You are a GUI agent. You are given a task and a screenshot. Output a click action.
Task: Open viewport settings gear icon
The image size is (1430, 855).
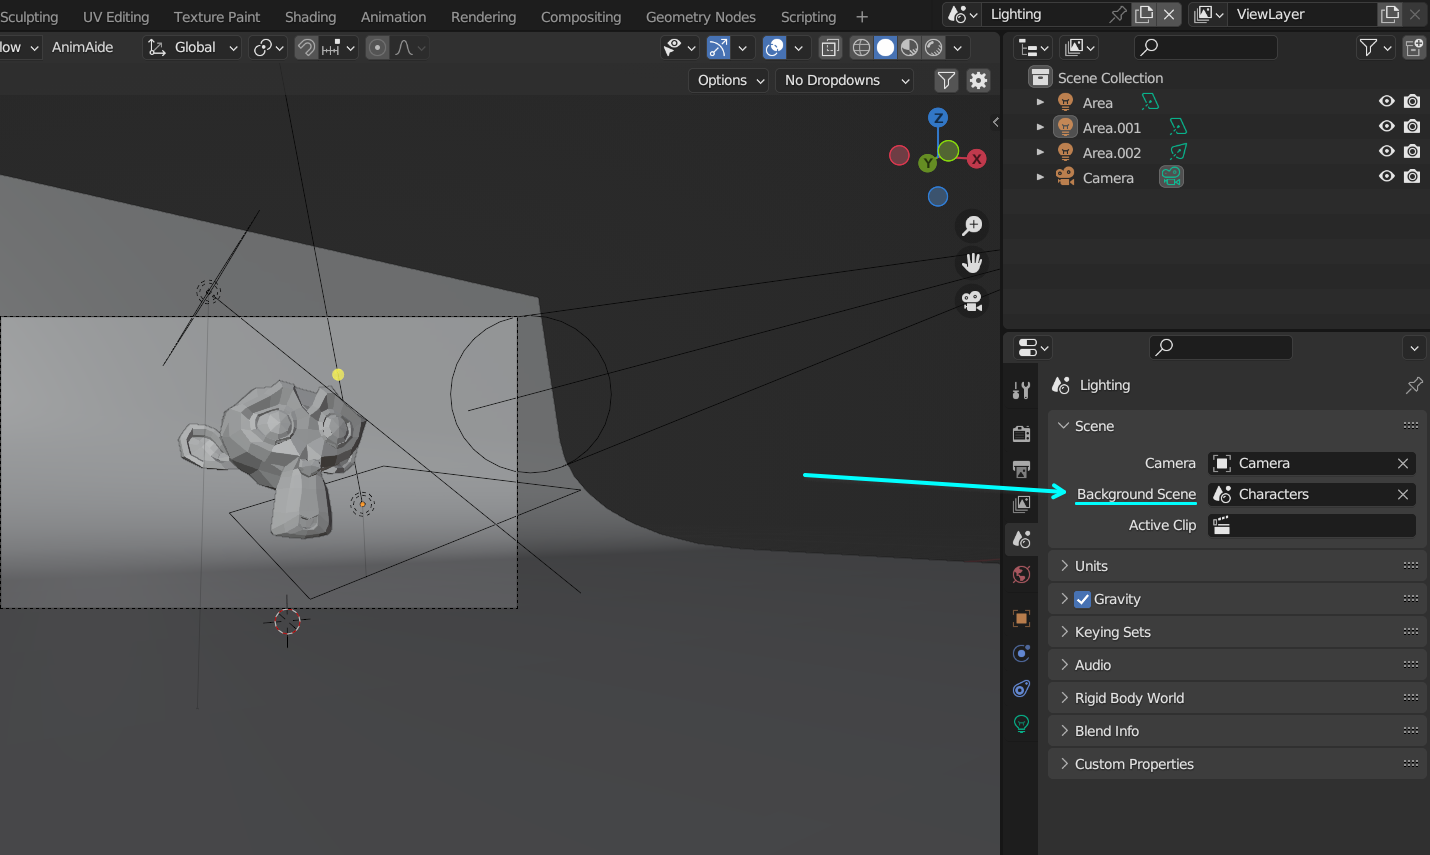coord(979,80)
